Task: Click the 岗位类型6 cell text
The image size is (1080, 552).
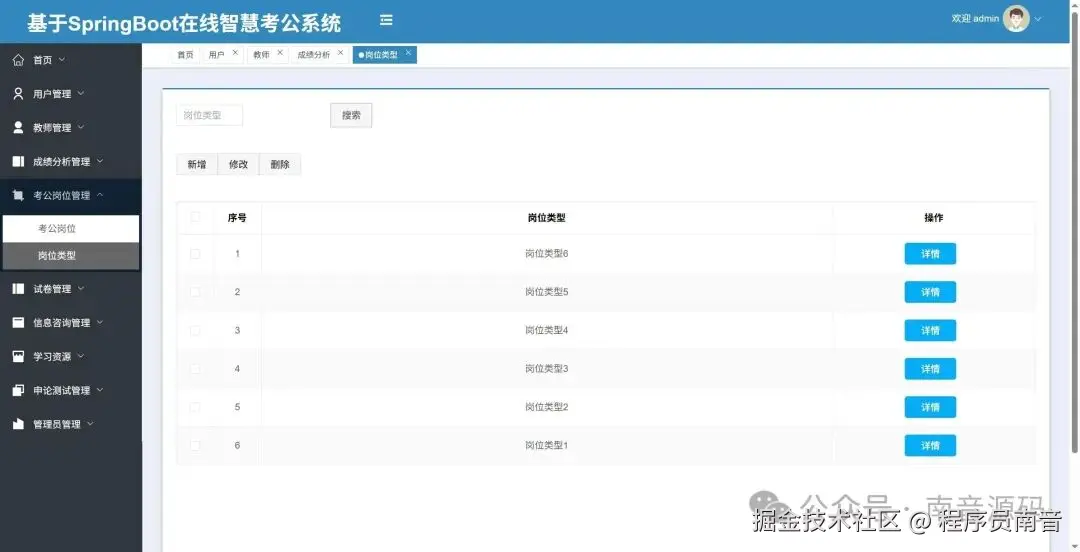Action: coord(546,254)
